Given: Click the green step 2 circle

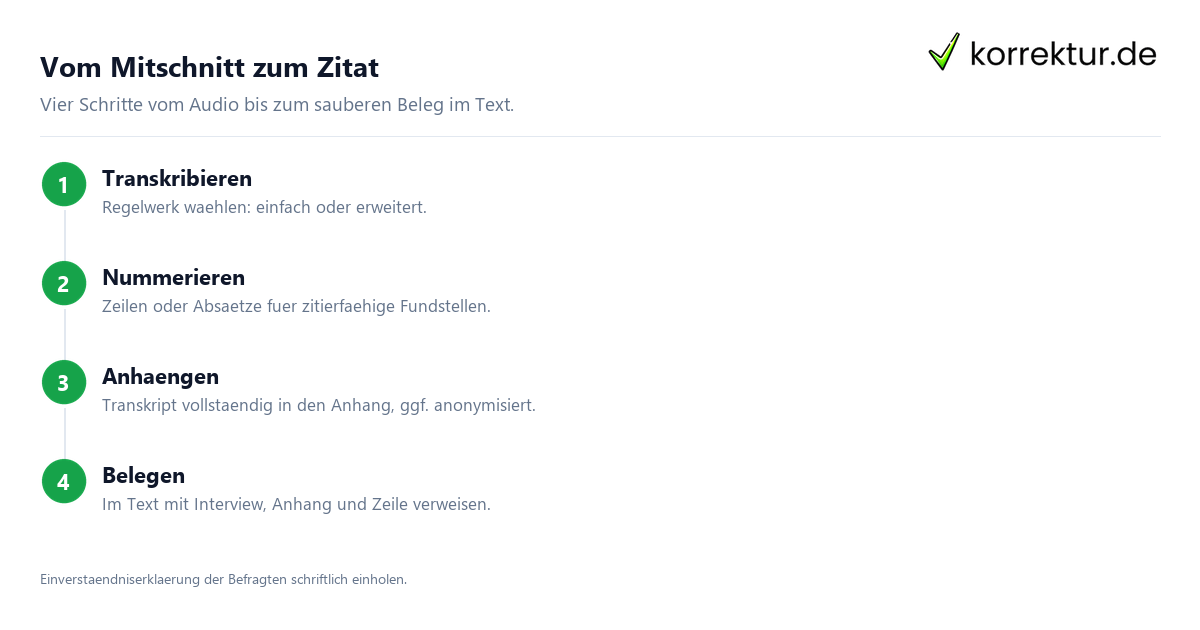Looking at the screenshot, I should pos(64,283).
